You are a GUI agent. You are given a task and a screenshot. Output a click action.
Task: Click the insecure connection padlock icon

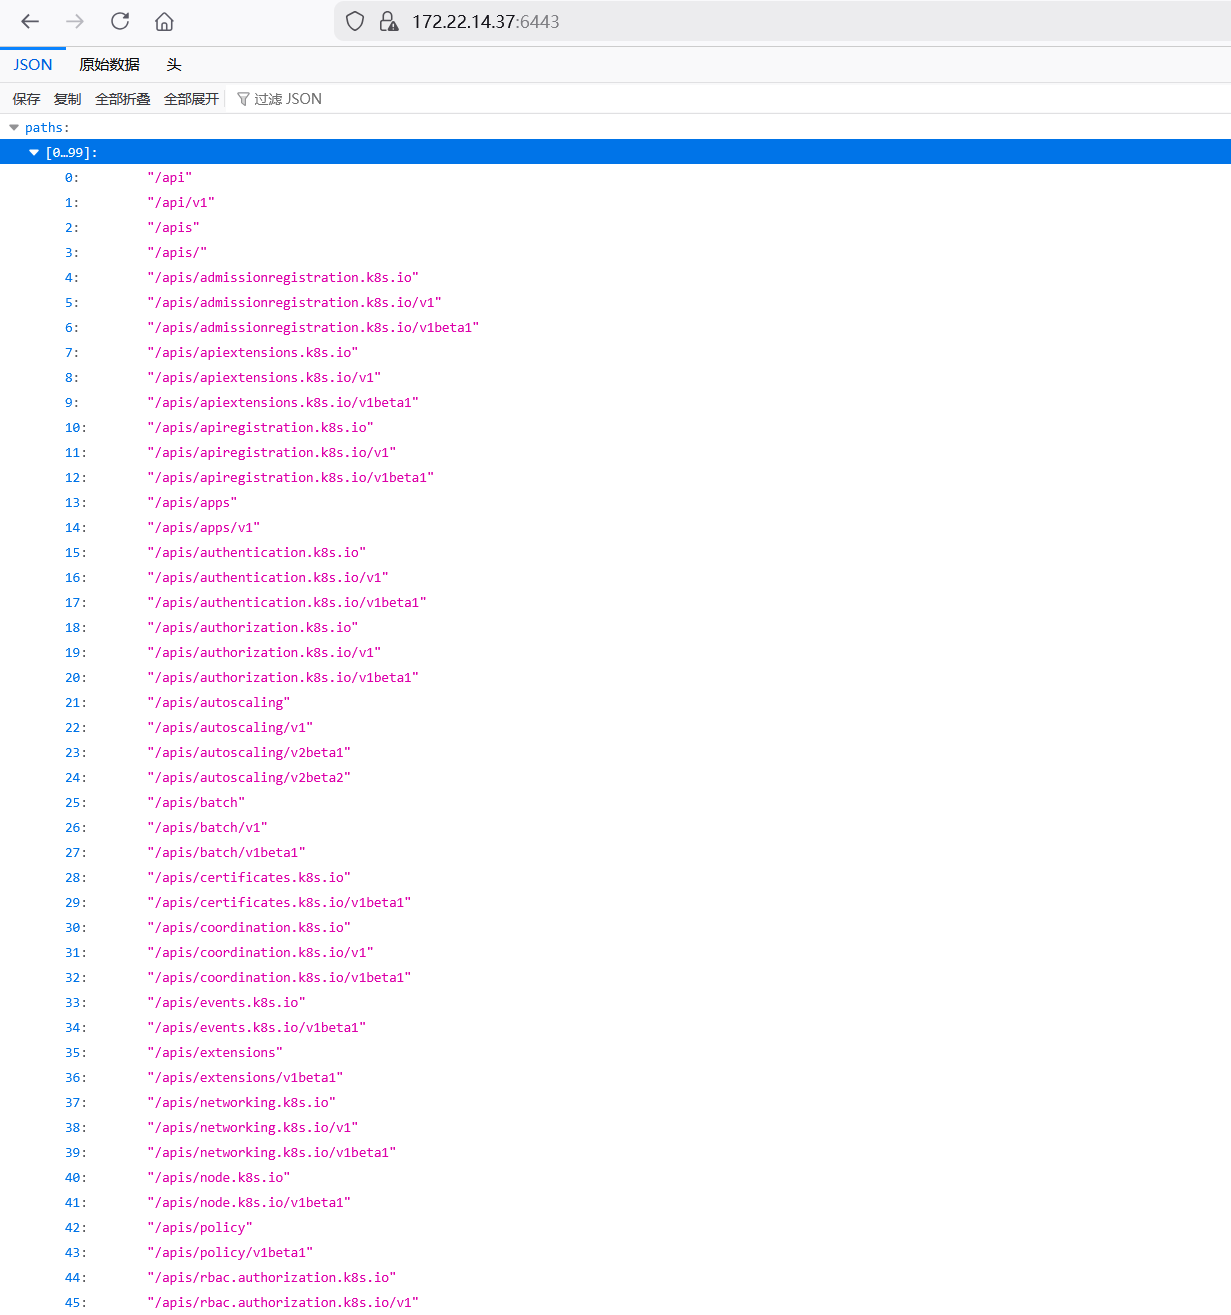click(389, 21)
